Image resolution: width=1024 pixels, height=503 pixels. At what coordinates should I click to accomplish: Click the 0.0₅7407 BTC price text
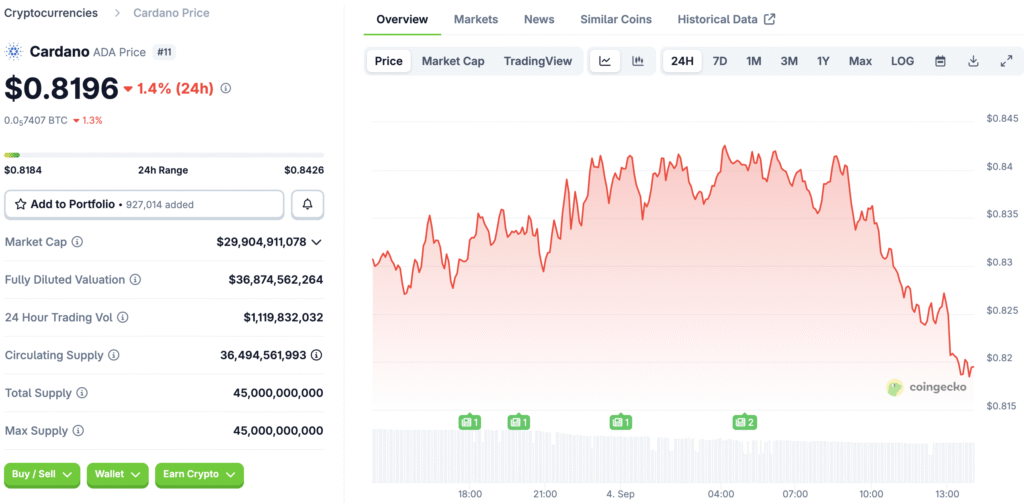[36, 120]
